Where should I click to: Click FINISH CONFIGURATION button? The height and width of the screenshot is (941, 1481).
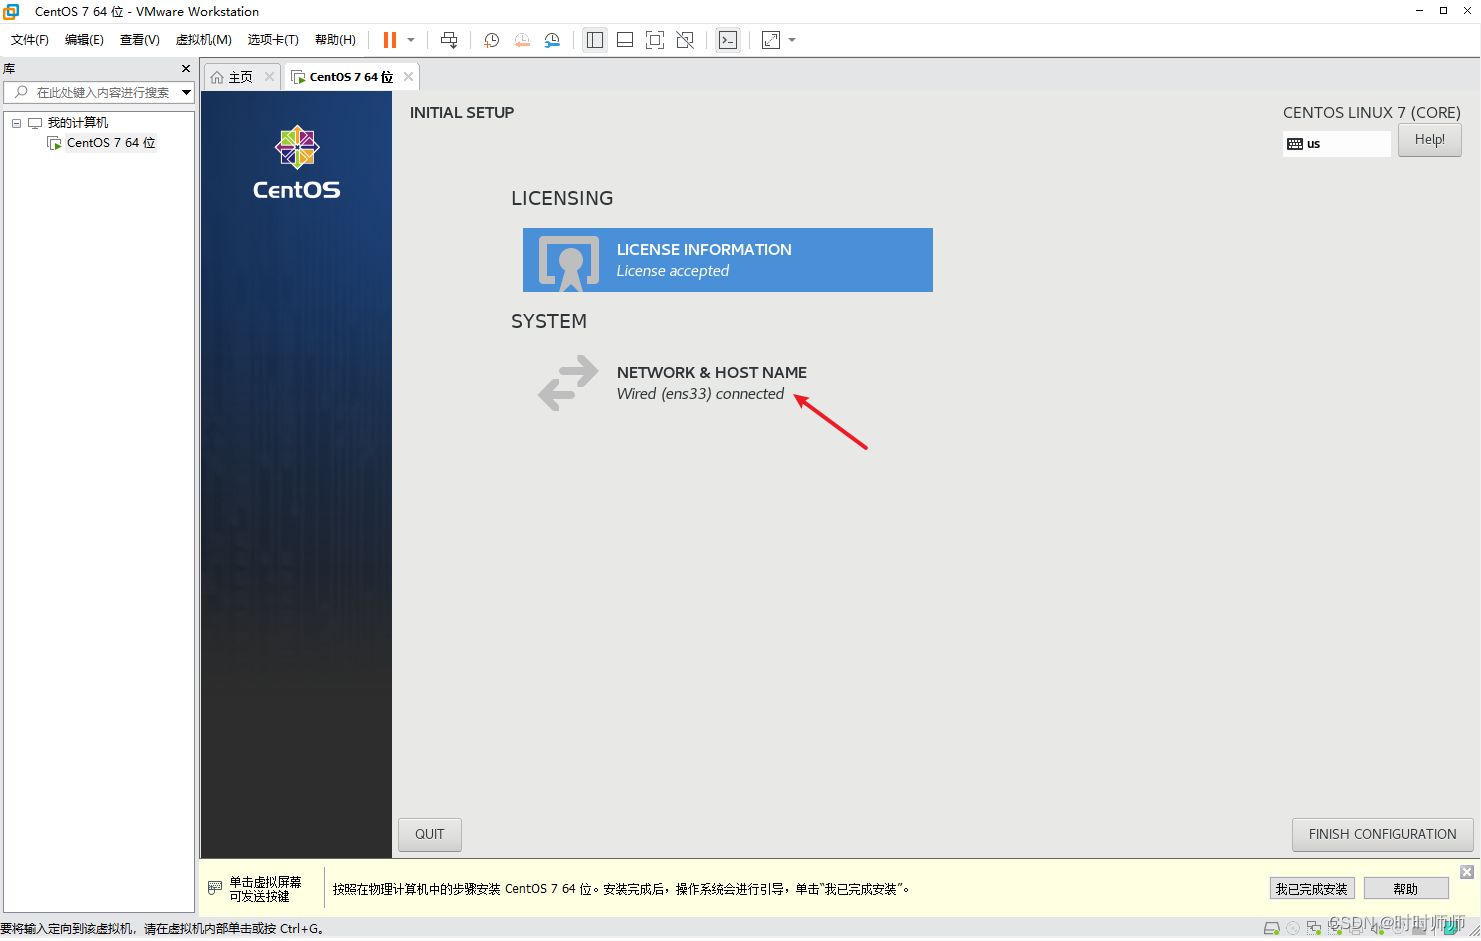(1382, 834)
